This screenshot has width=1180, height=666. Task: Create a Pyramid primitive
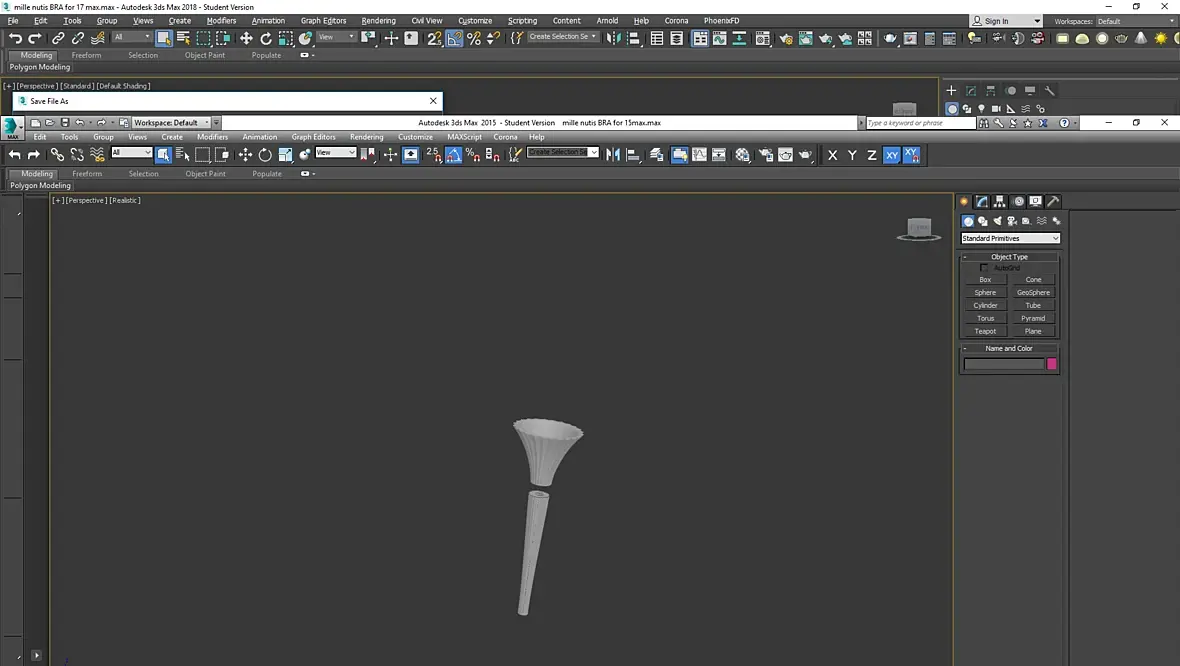(x=1033, y=318)
